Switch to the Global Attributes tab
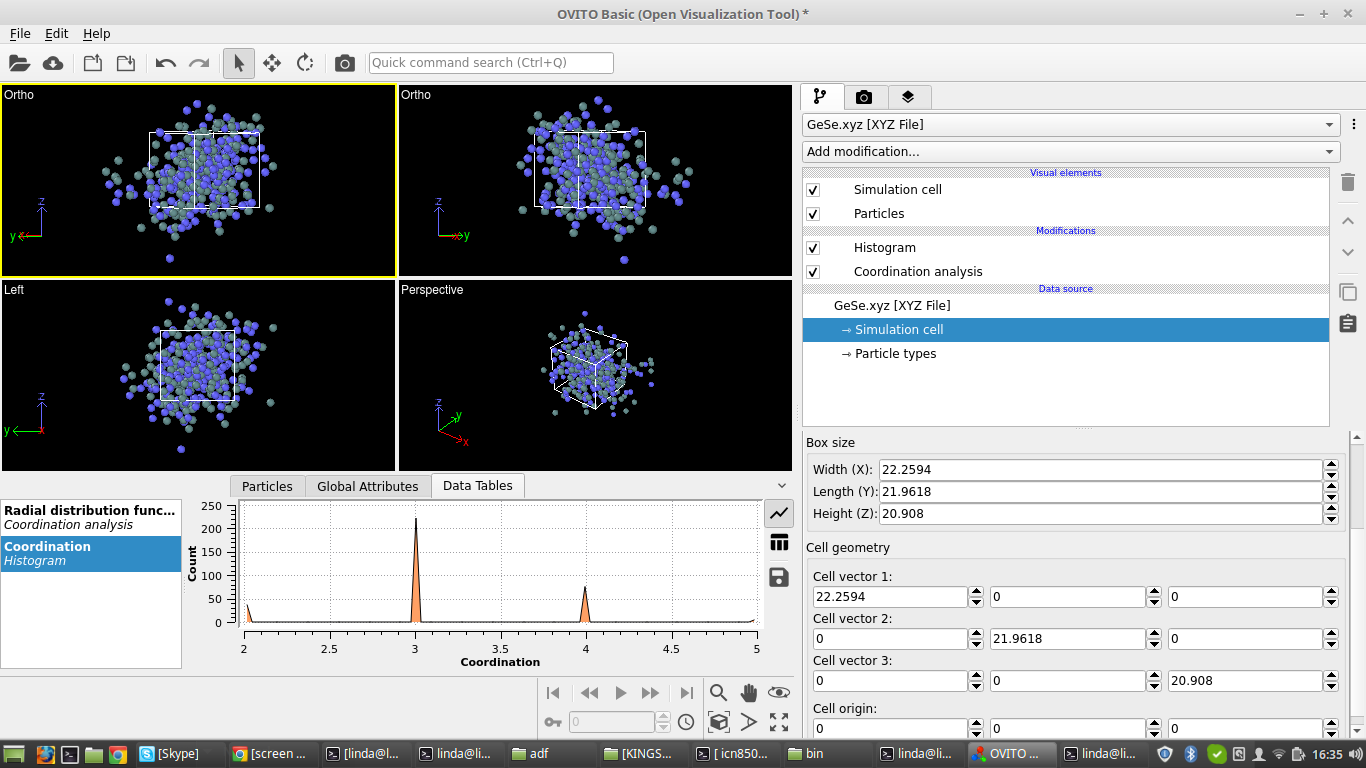The image size is (1366, 768). click(367, 486)
